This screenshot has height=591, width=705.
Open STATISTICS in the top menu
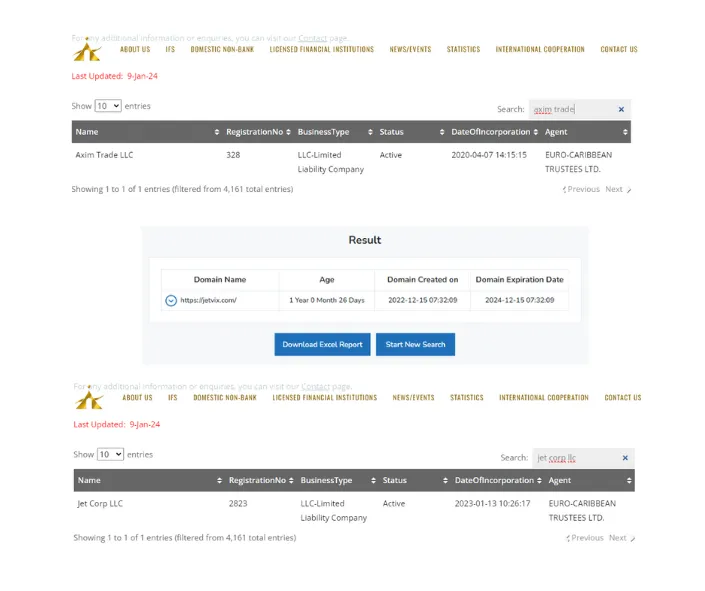point(463,49)
